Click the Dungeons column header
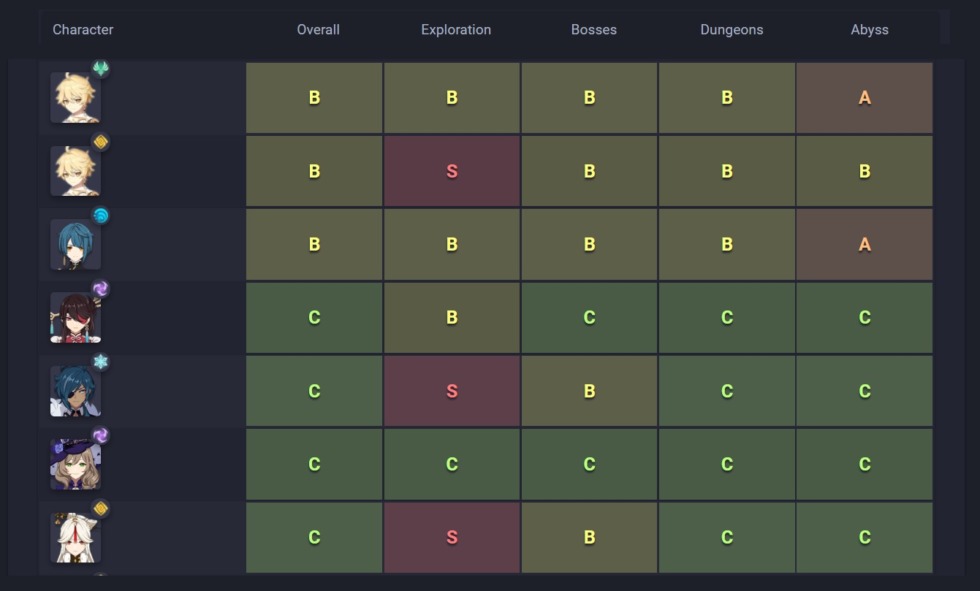The width and height of the screenshot is (980, 591). [x=732, y=30]
